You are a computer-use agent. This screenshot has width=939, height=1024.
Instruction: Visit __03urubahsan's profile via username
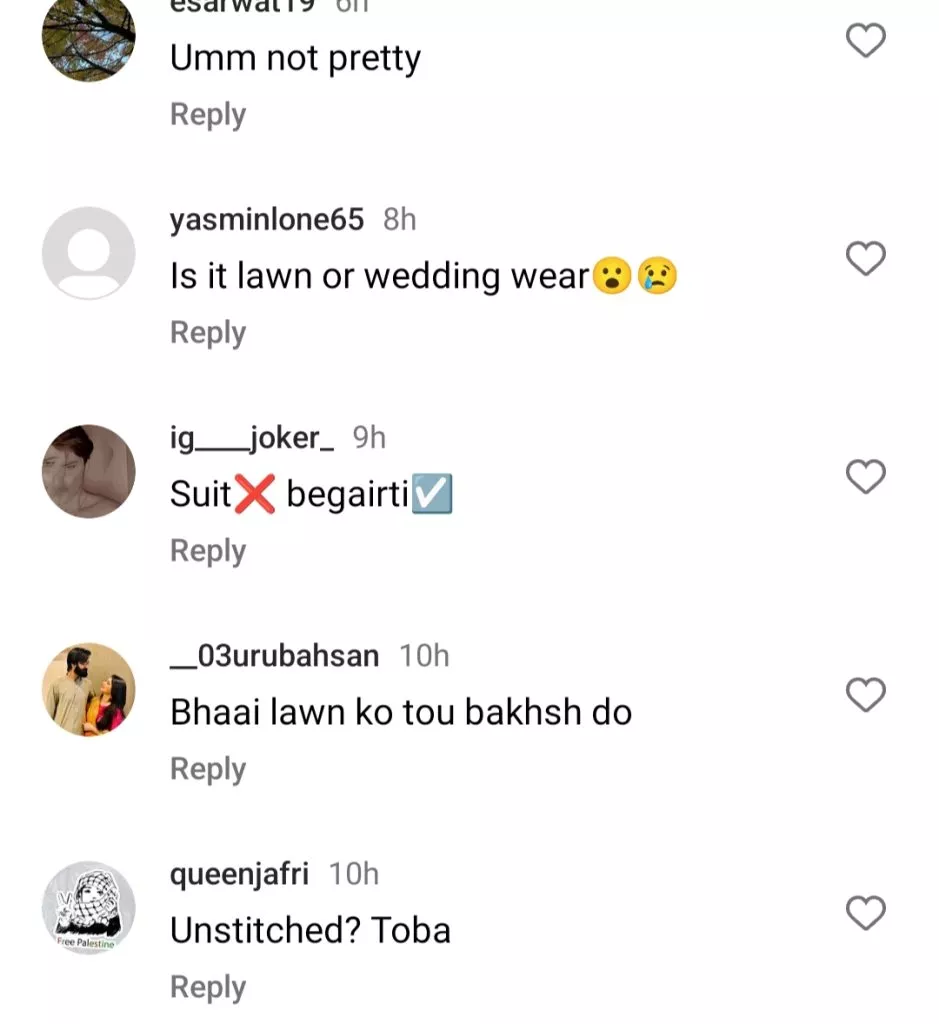pyautogui.click(x=275, y=656)
